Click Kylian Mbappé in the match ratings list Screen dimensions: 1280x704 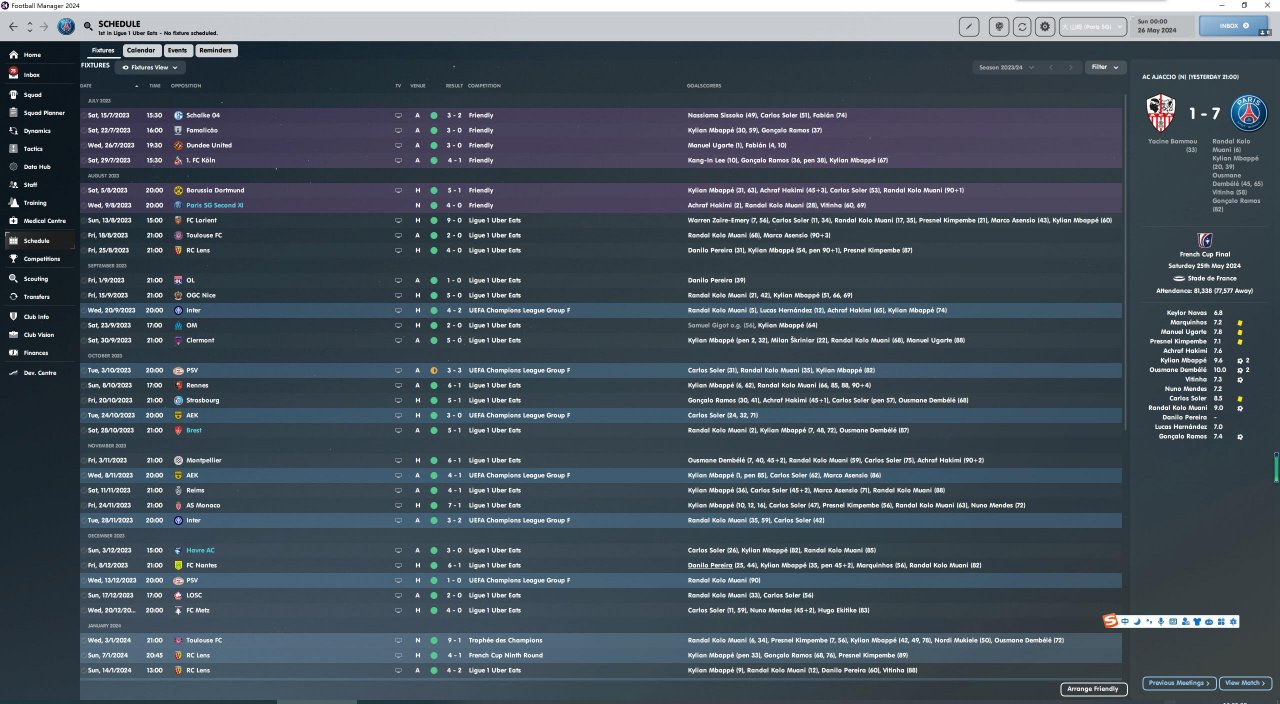(x=1183, y=360)
